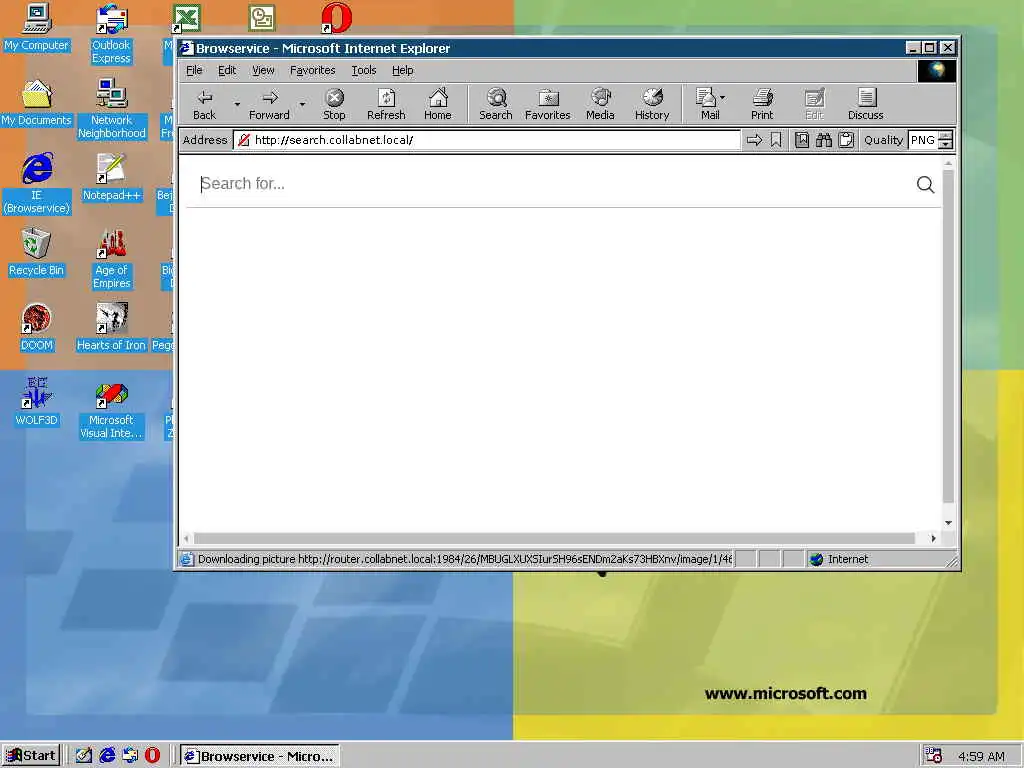This screenshot has width=1024, height=768.
Task: Increase Quality with the up spinner arrow
Action: (945, 135)
